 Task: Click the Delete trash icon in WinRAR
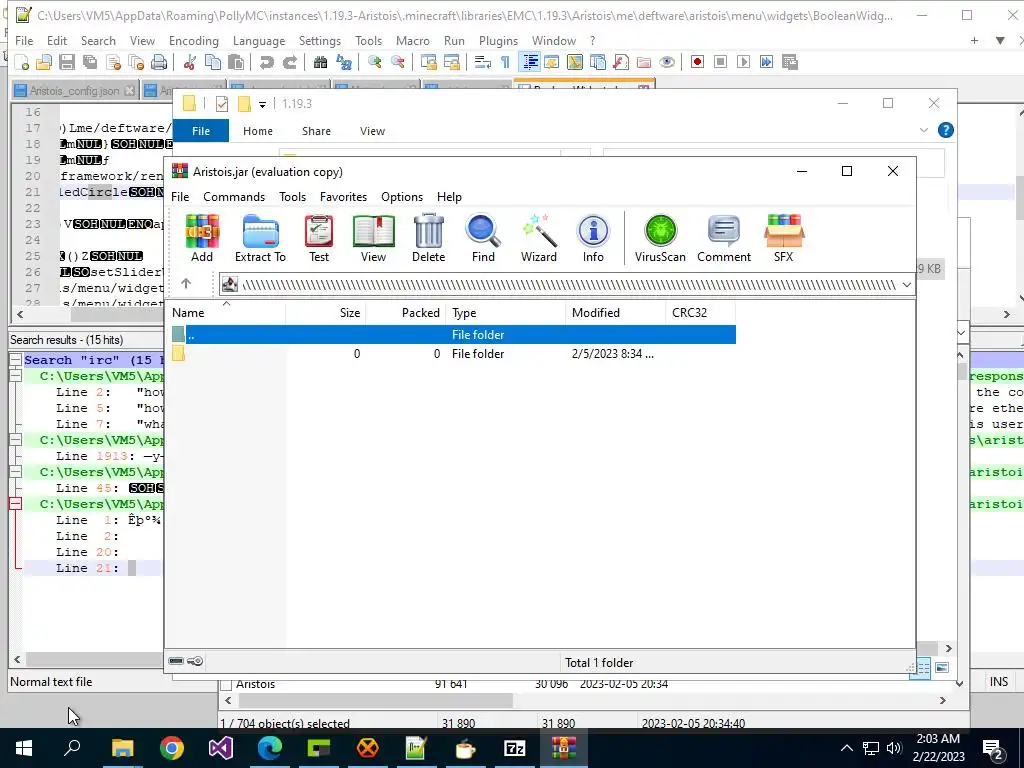(x=428, y=238)
